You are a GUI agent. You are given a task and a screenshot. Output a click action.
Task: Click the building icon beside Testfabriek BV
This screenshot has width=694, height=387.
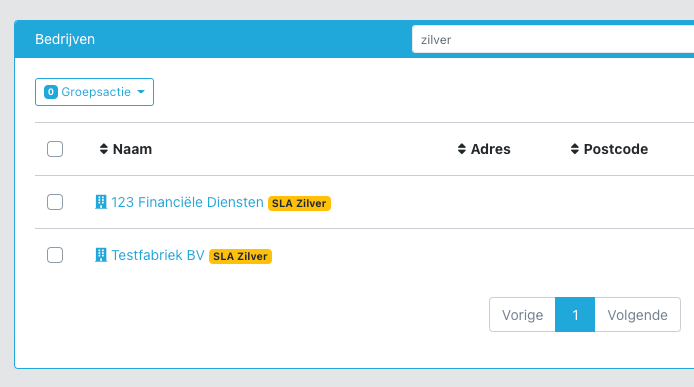tap(101, 255)
